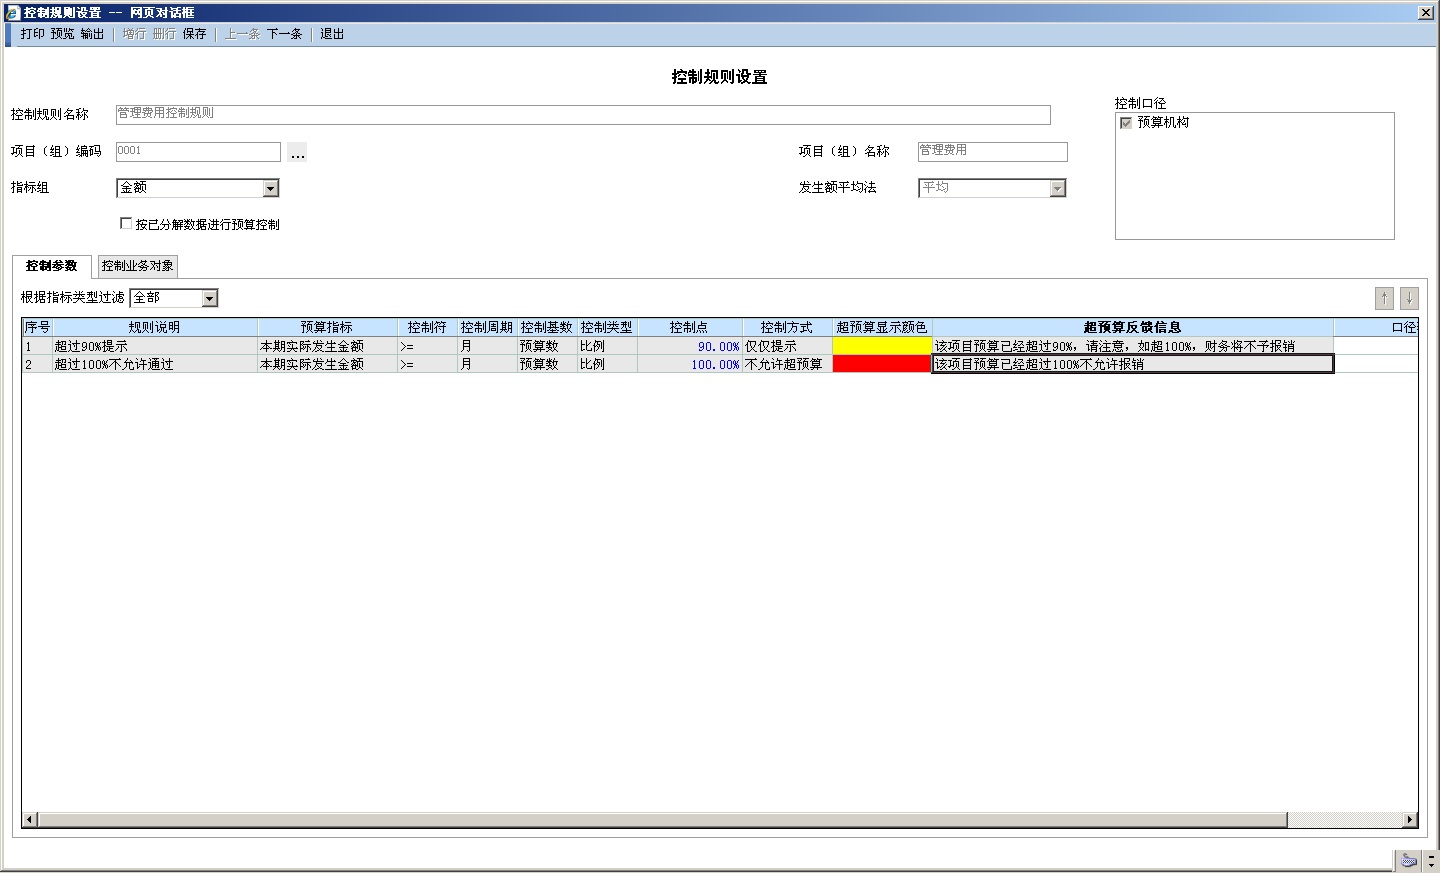Click the 超预算显示颜色 column header

coord(882,327)
